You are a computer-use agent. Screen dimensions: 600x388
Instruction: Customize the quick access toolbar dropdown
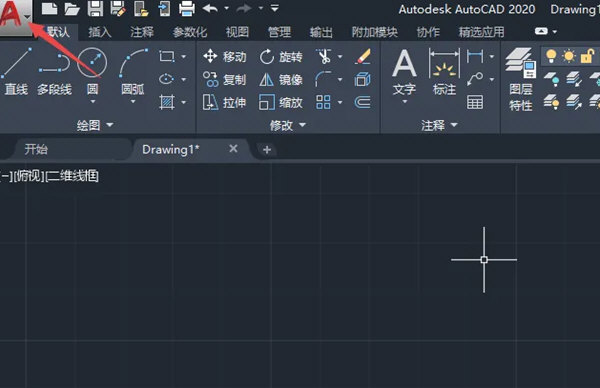[x=274, y=8]
